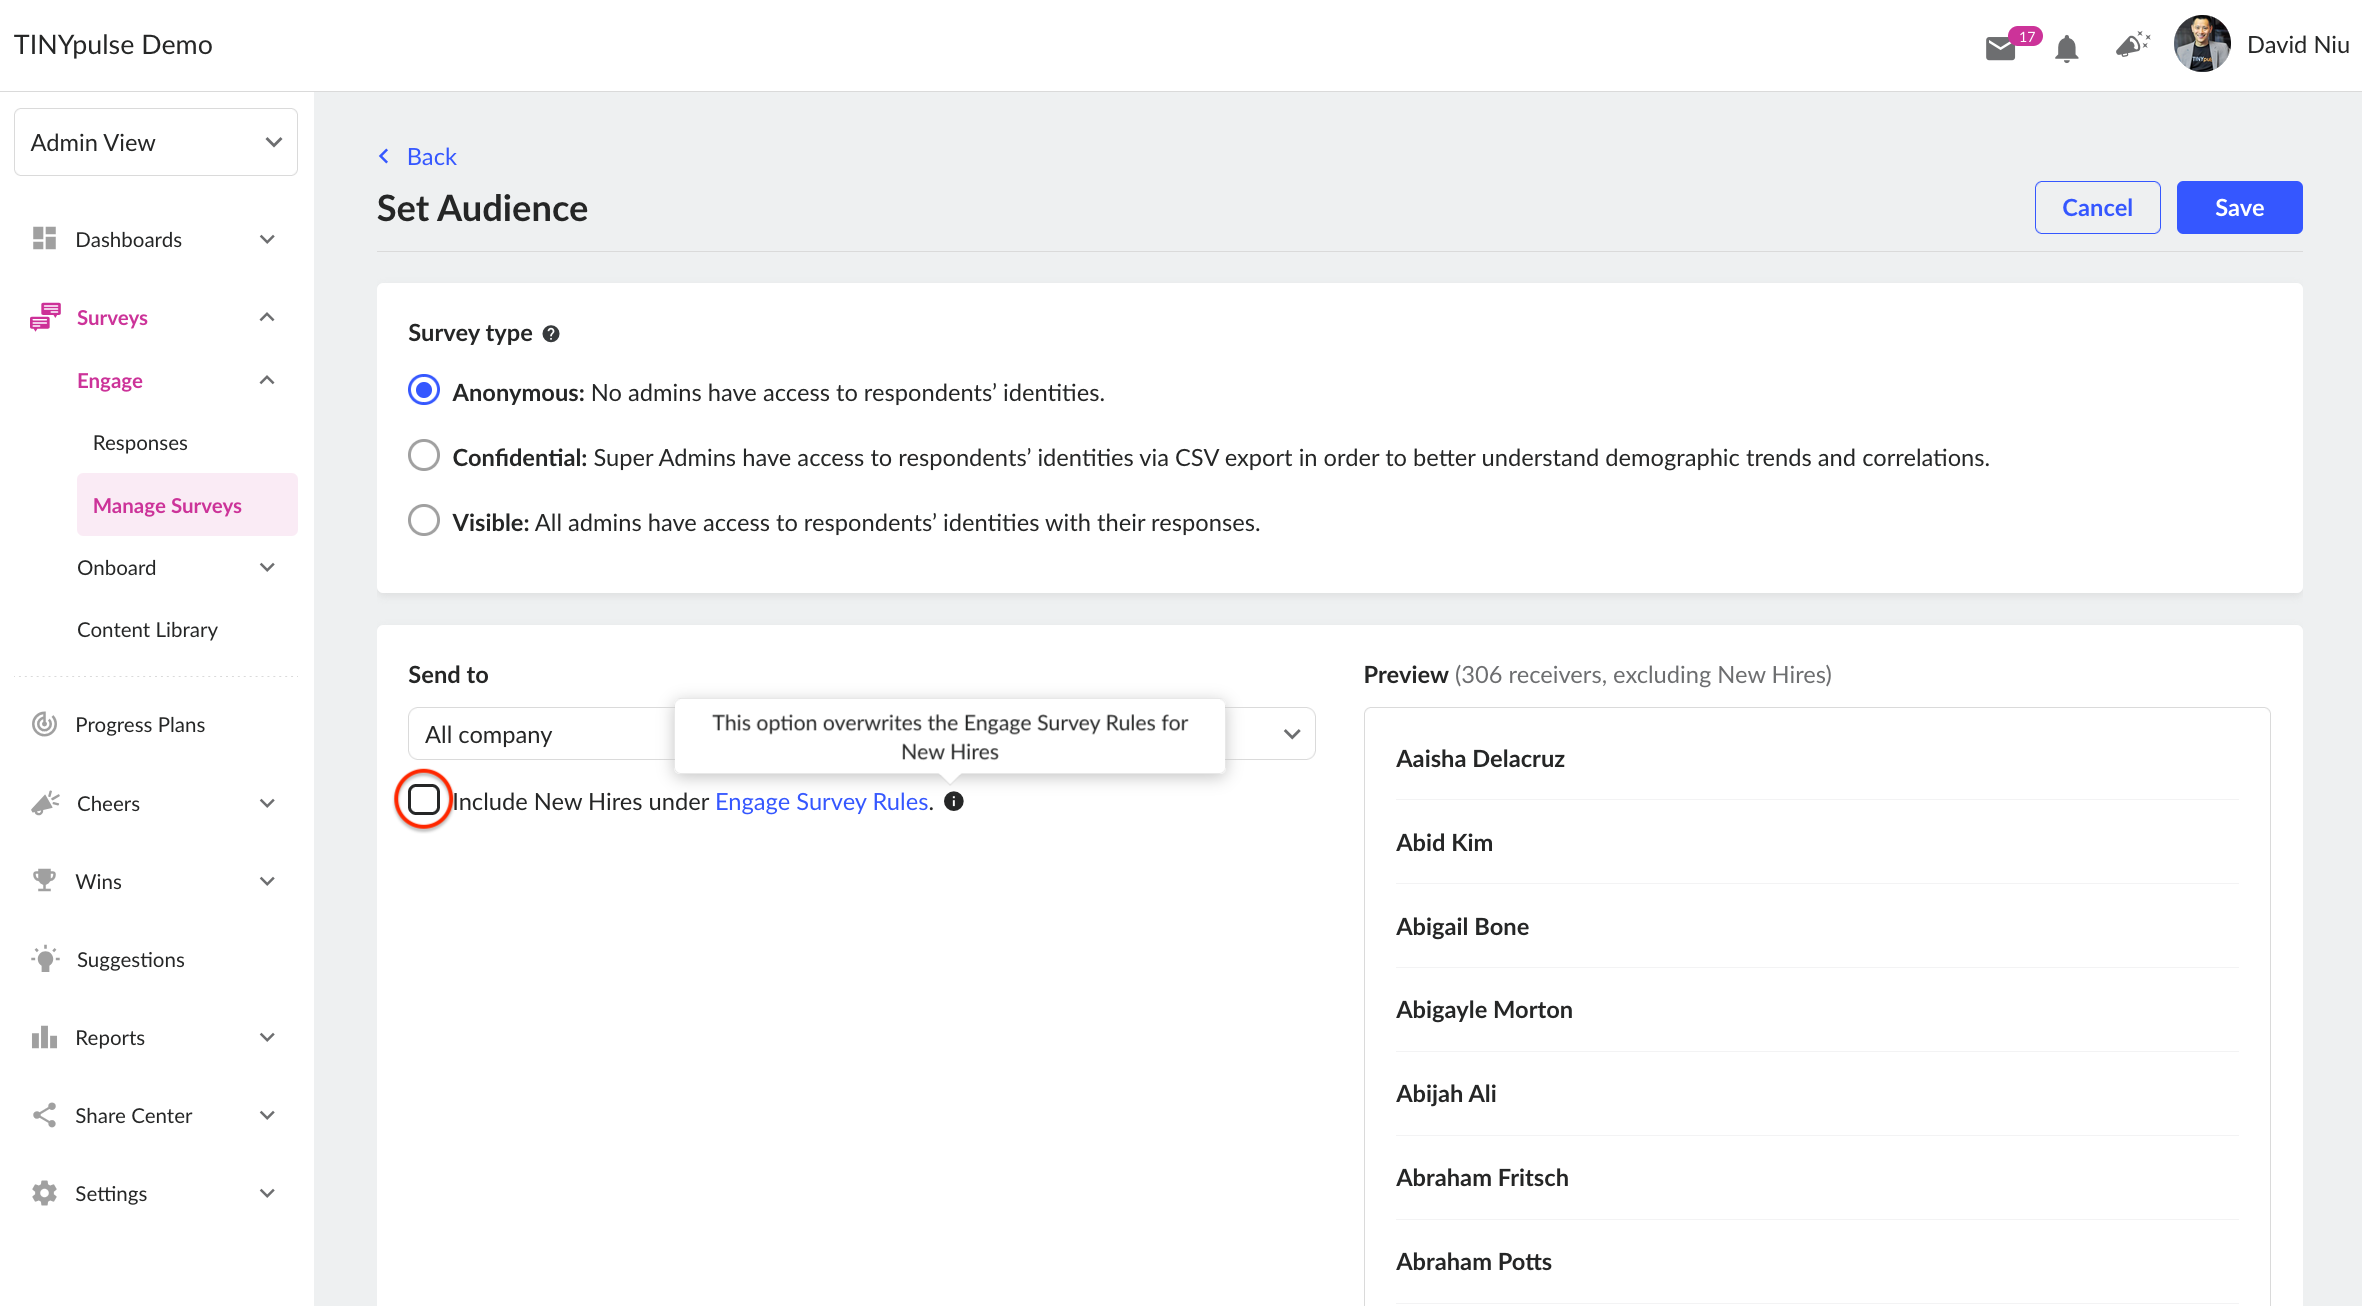Click the back arrow chevron icon

(x=384, y=156)
